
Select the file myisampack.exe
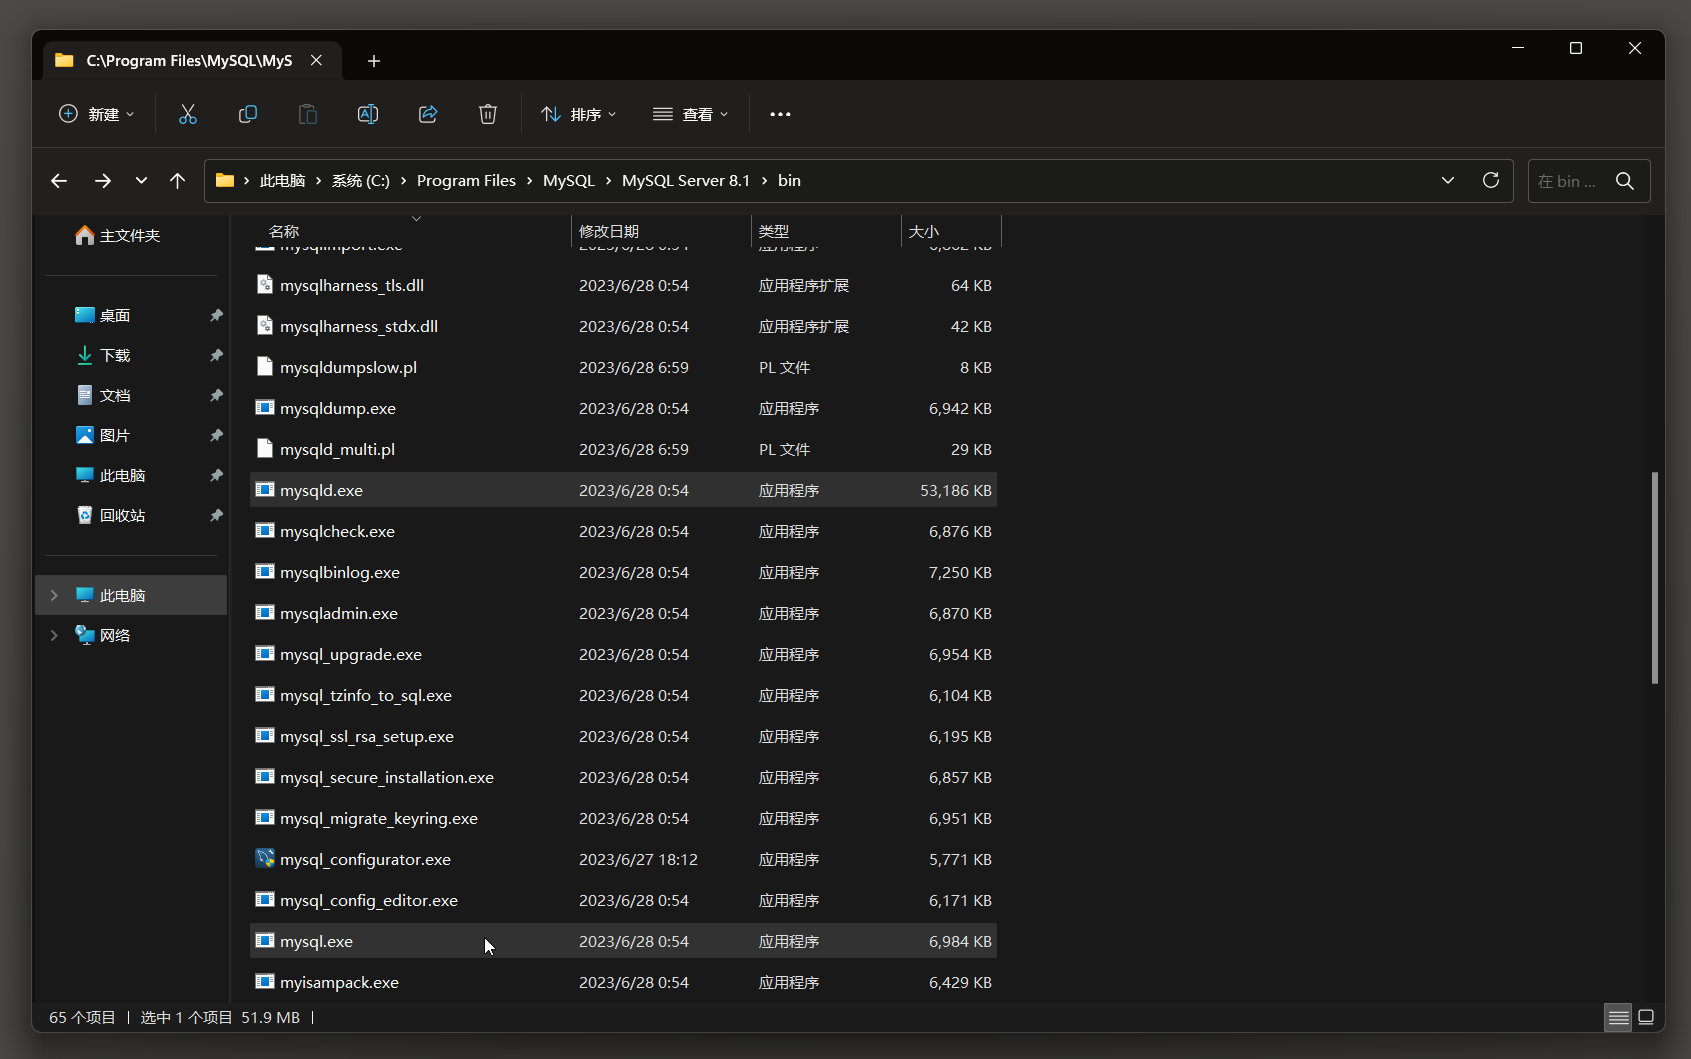(x=623, y=982)
